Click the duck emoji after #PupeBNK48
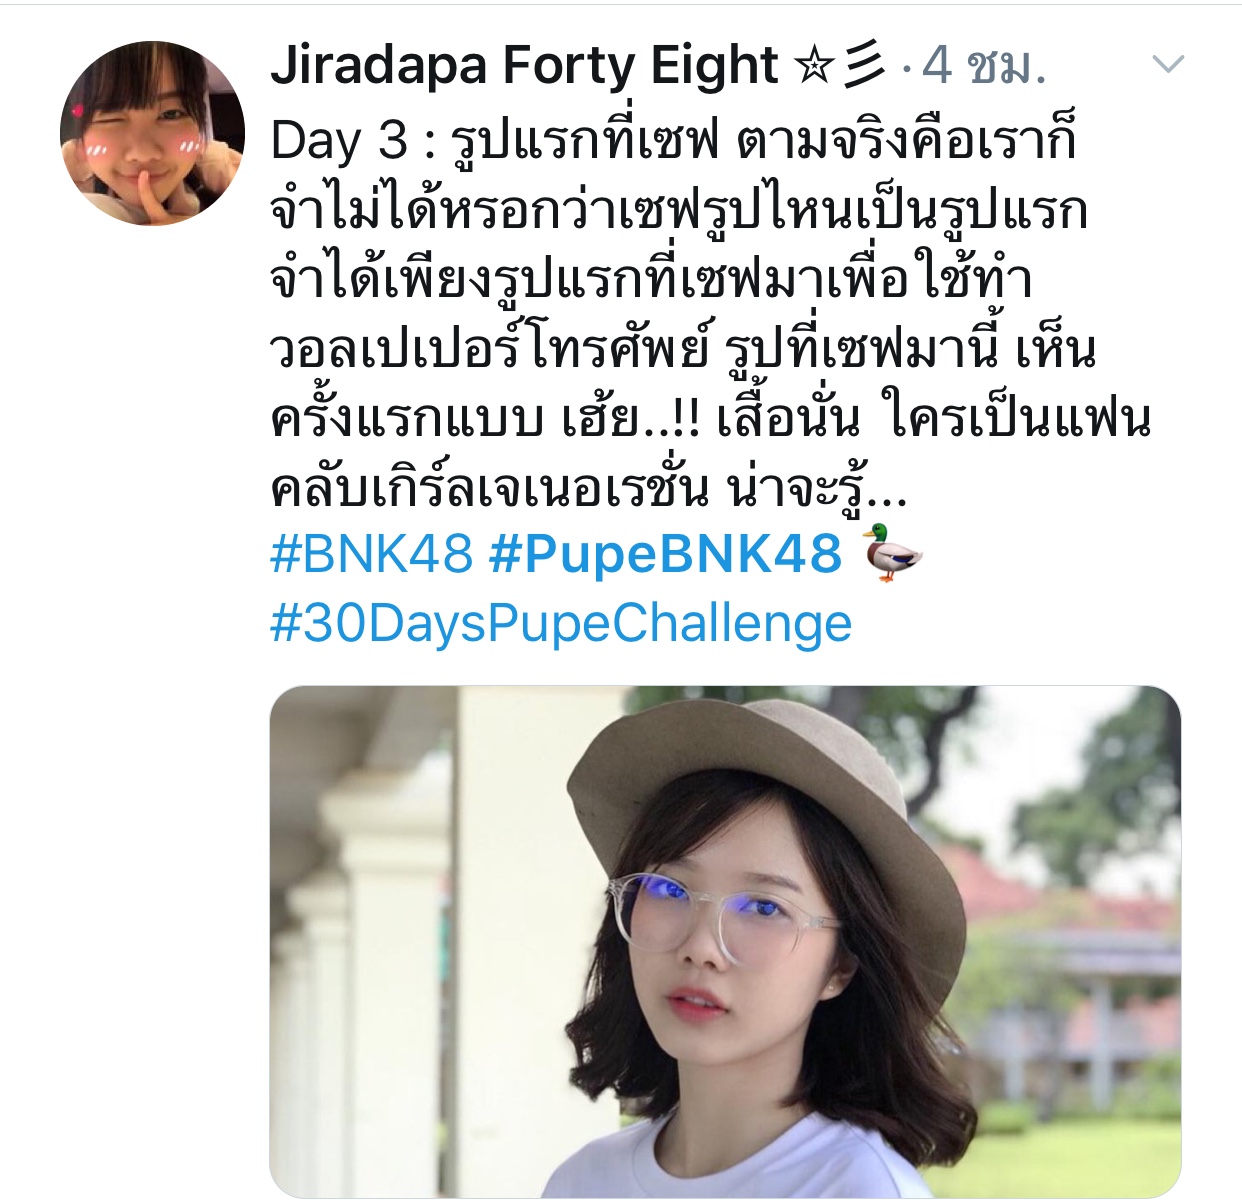This screenshot has height=1202, width=1242. [891, 552]
